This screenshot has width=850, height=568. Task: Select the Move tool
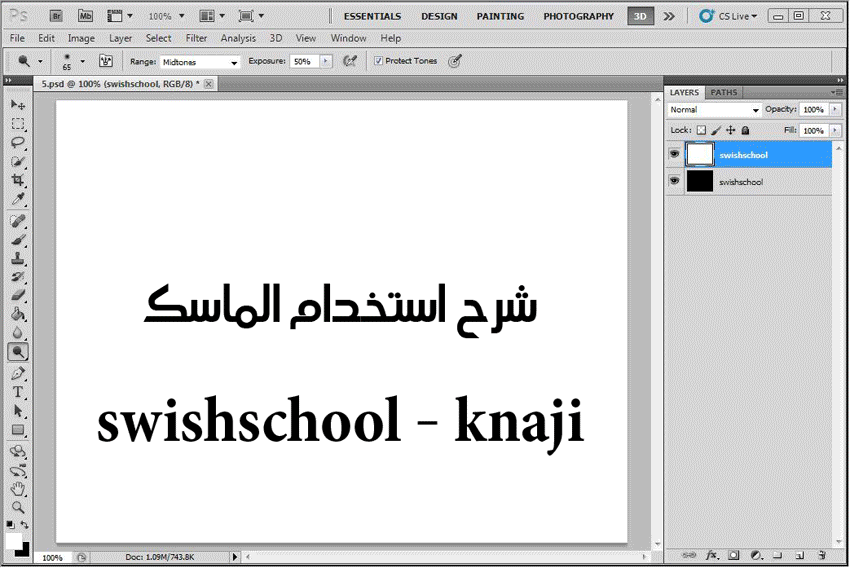pyautogui.click(x=18, y=105)
